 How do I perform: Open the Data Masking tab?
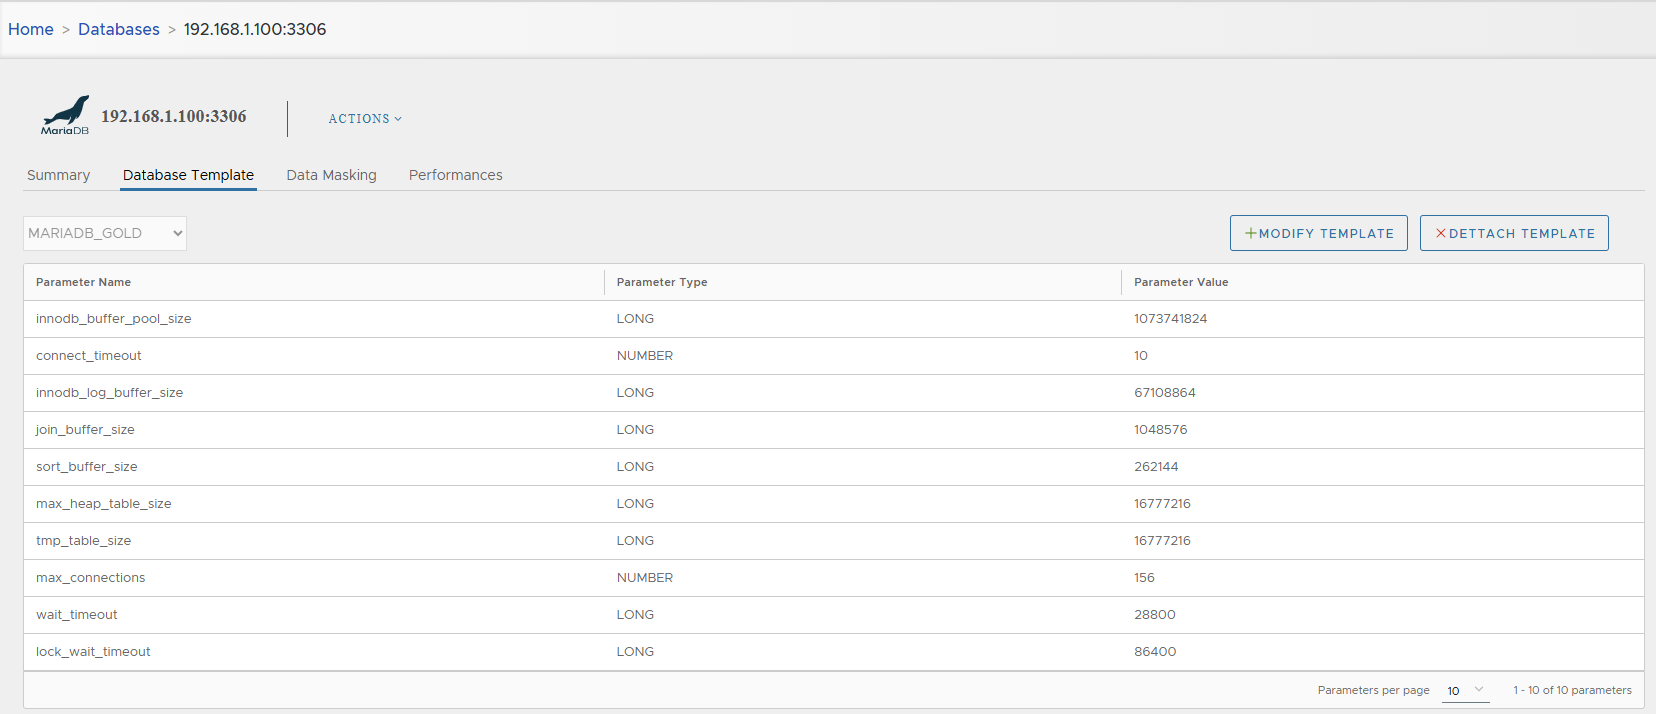click(331, 175)
